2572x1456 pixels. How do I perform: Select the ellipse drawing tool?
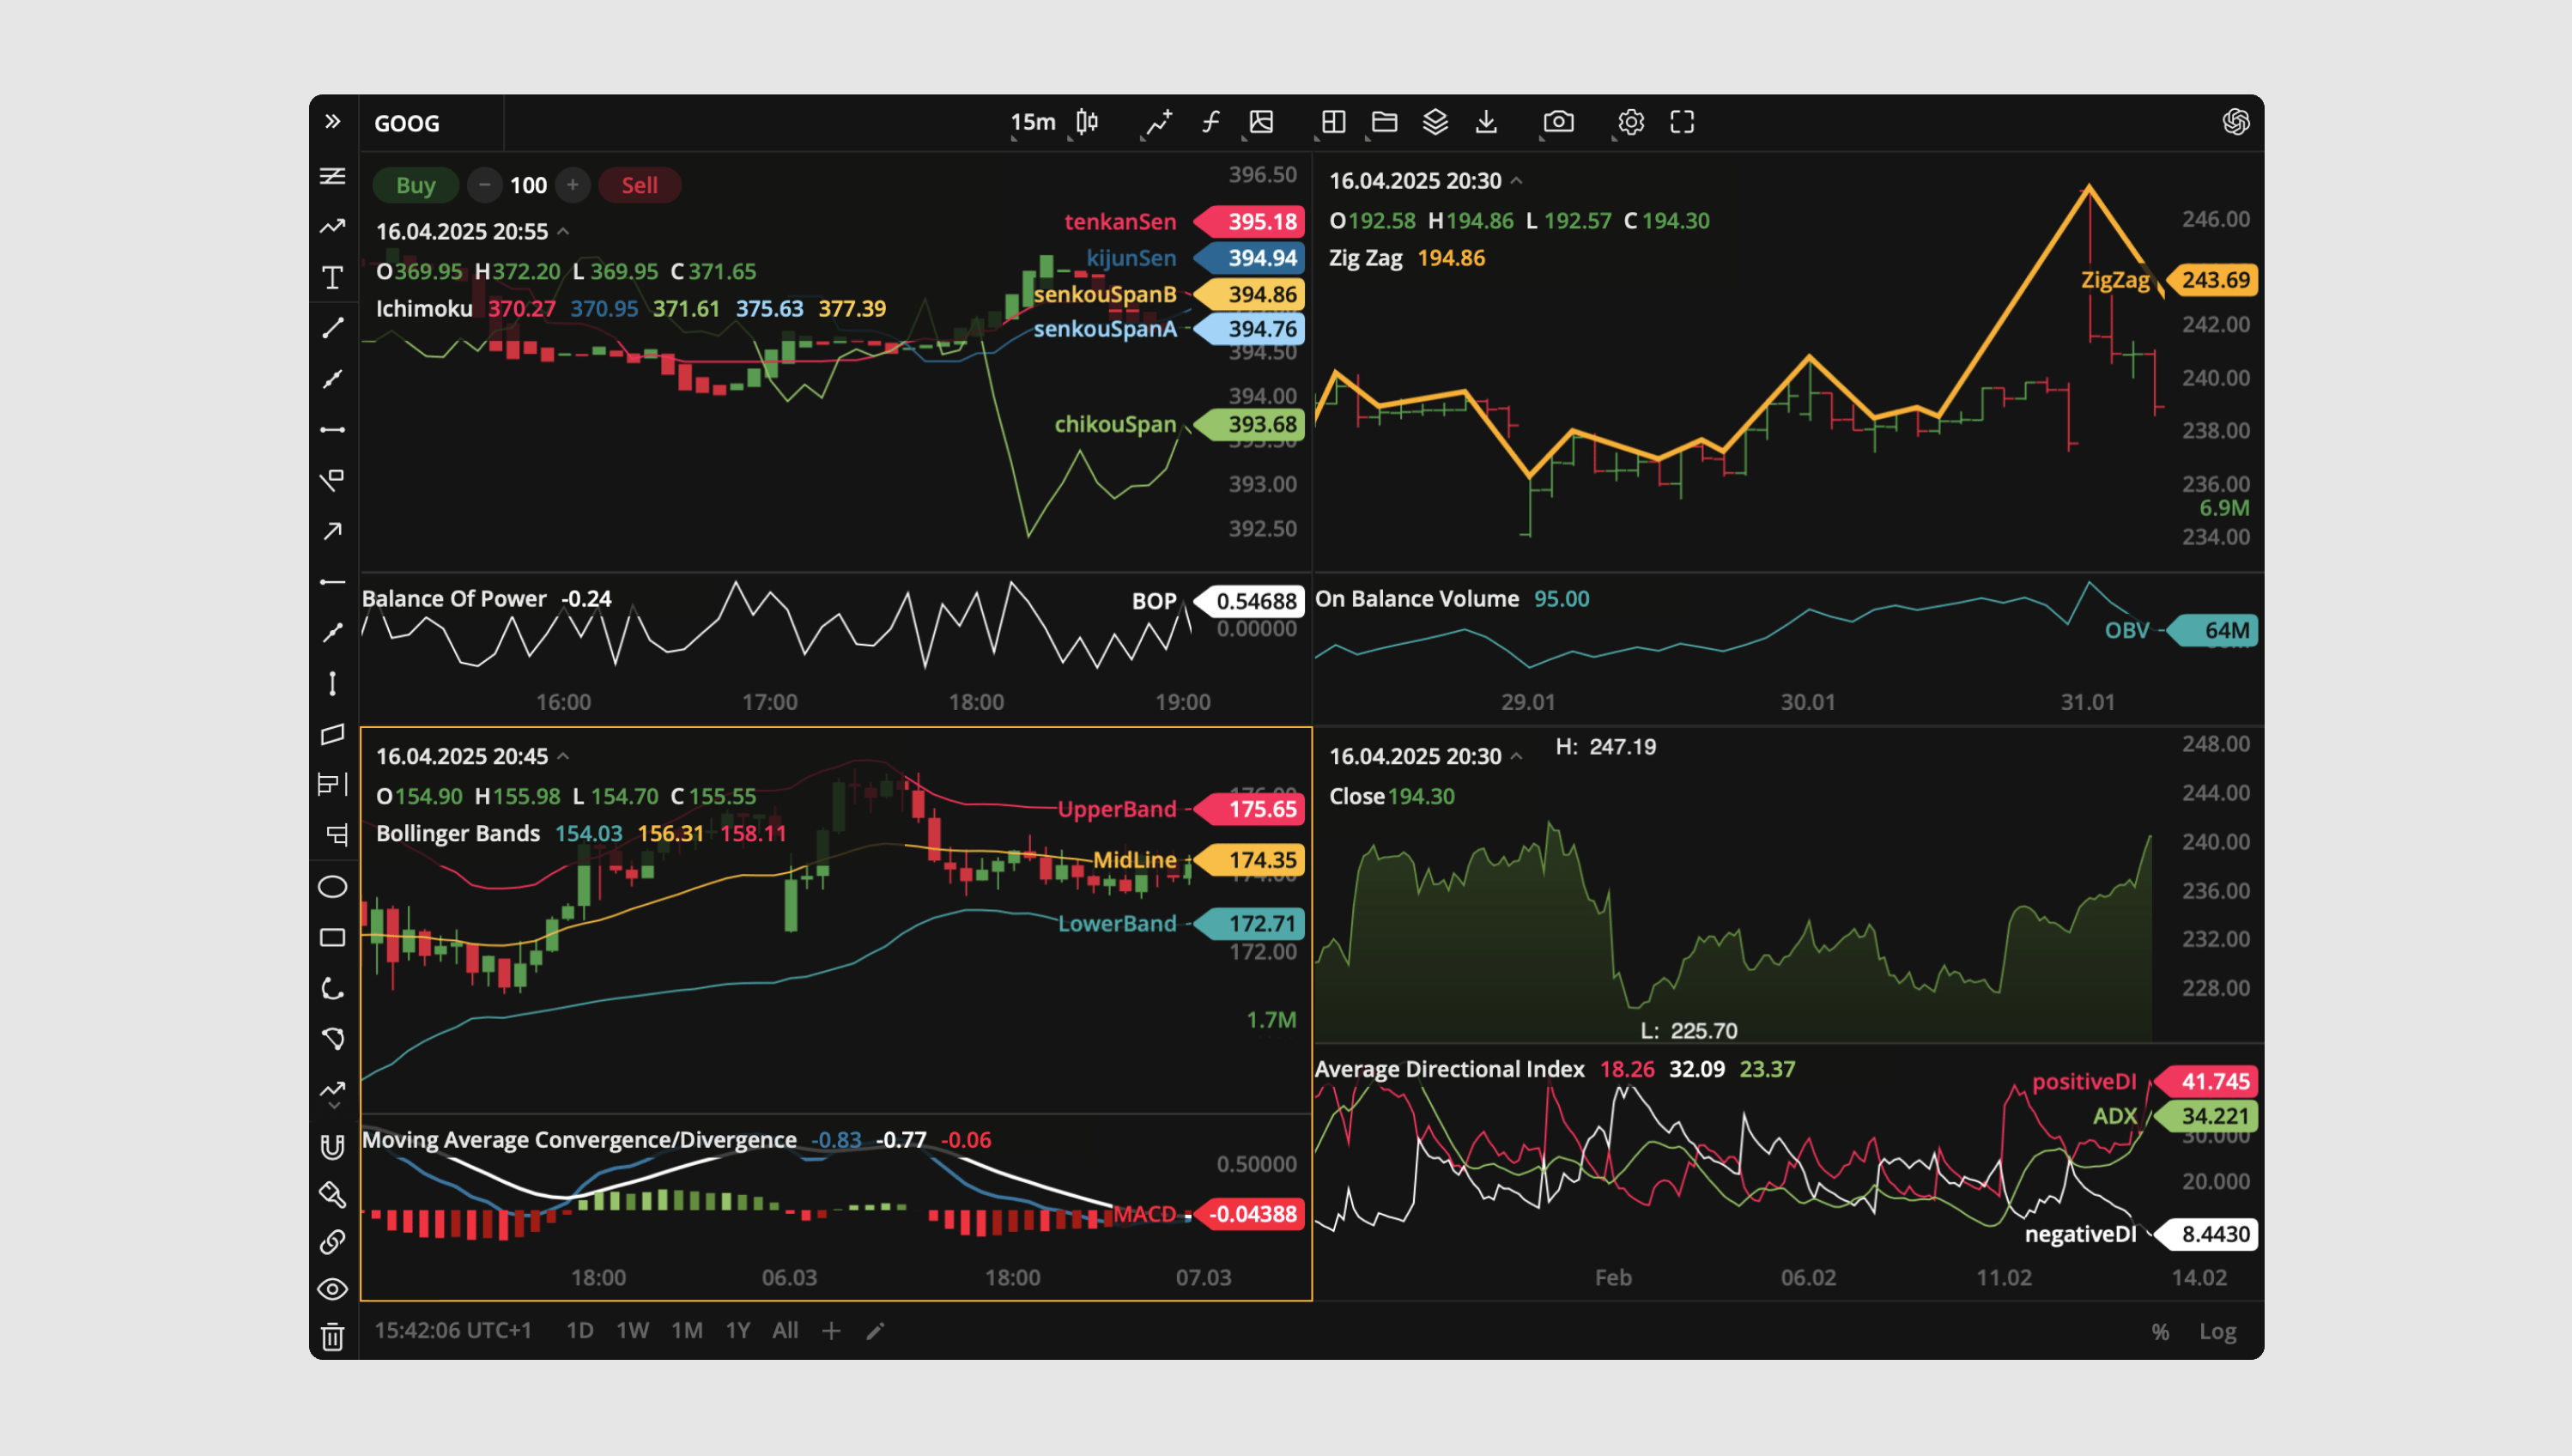pyautogui.click(x=333, y=887)
